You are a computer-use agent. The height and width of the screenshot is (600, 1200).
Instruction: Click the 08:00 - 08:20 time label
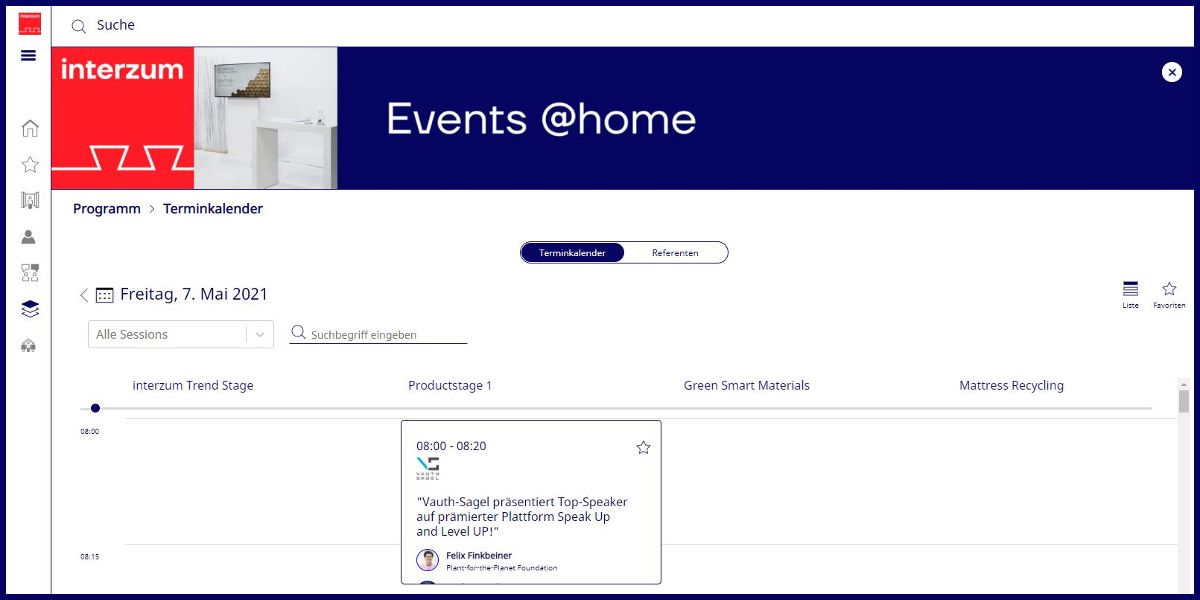point(451,446)
